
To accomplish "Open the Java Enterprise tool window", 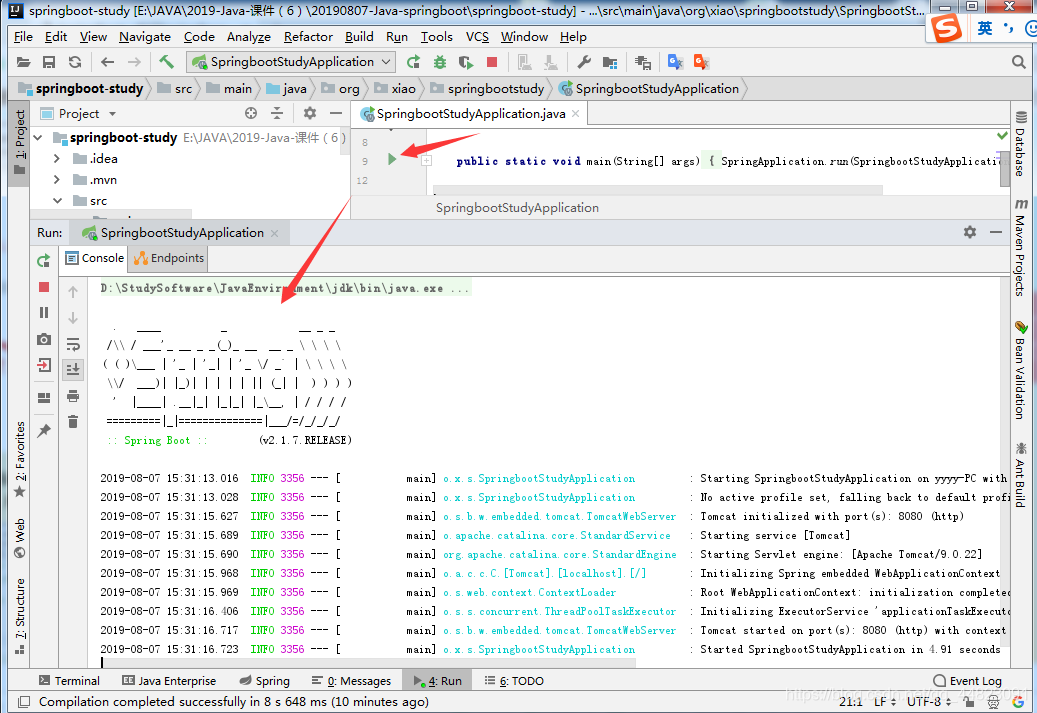I will [169, 681].
